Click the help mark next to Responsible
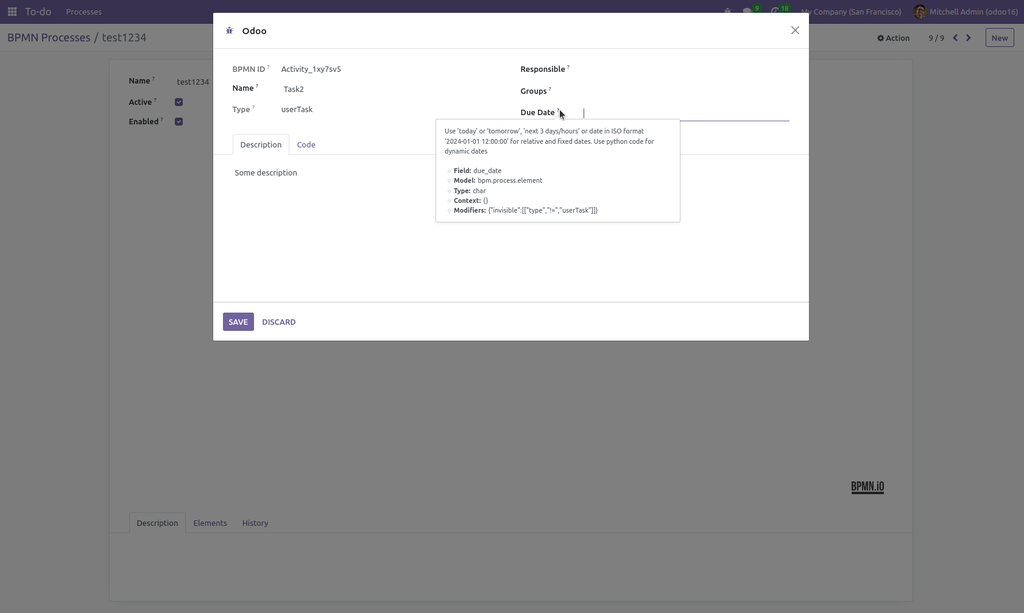The width and height of the screenshot is (1024, 613). 568,67
